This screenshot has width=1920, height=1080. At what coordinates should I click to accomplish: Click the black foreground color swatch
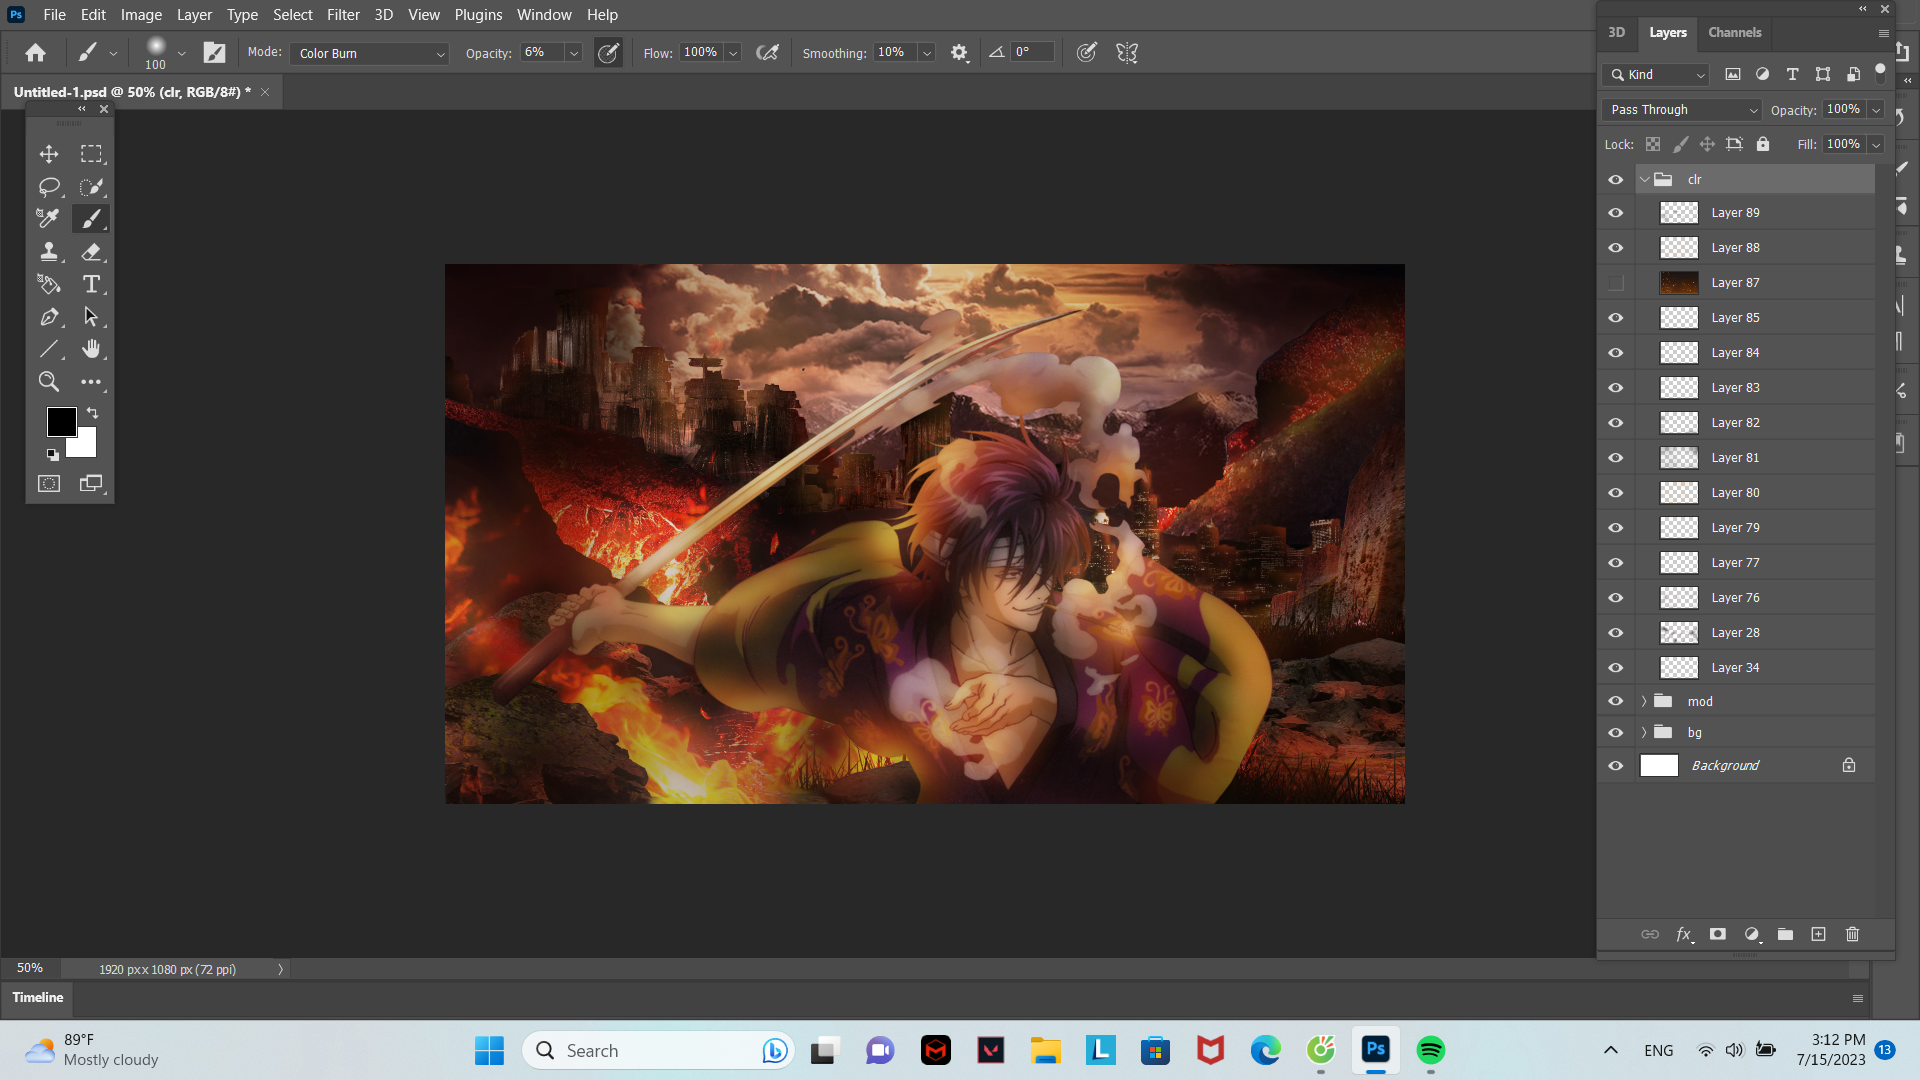point(60,421)
